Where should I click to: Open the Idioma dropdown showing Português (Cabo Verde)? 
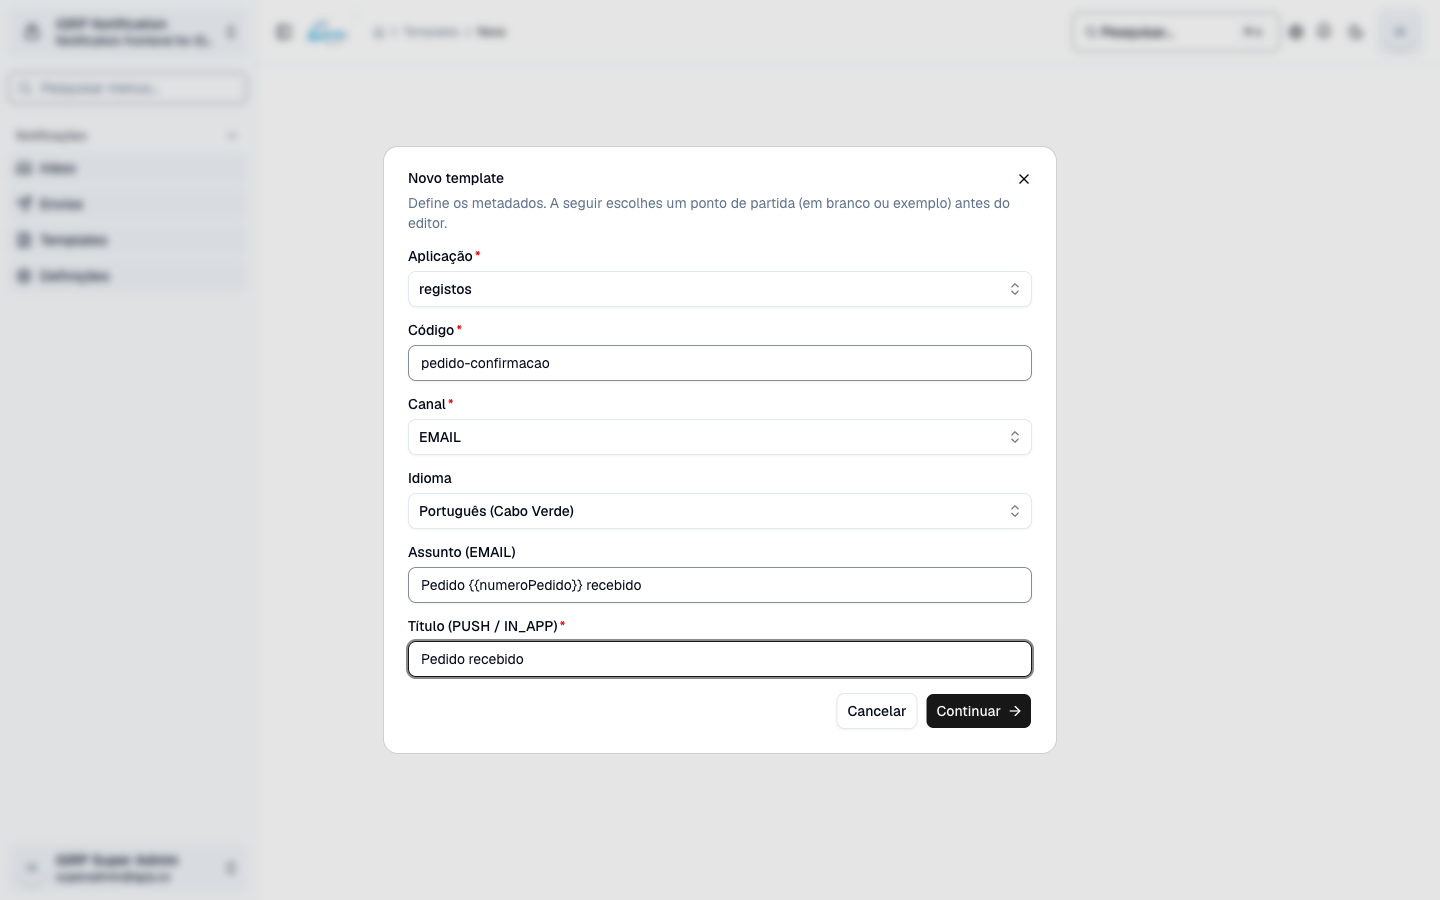tap(720, 511)
